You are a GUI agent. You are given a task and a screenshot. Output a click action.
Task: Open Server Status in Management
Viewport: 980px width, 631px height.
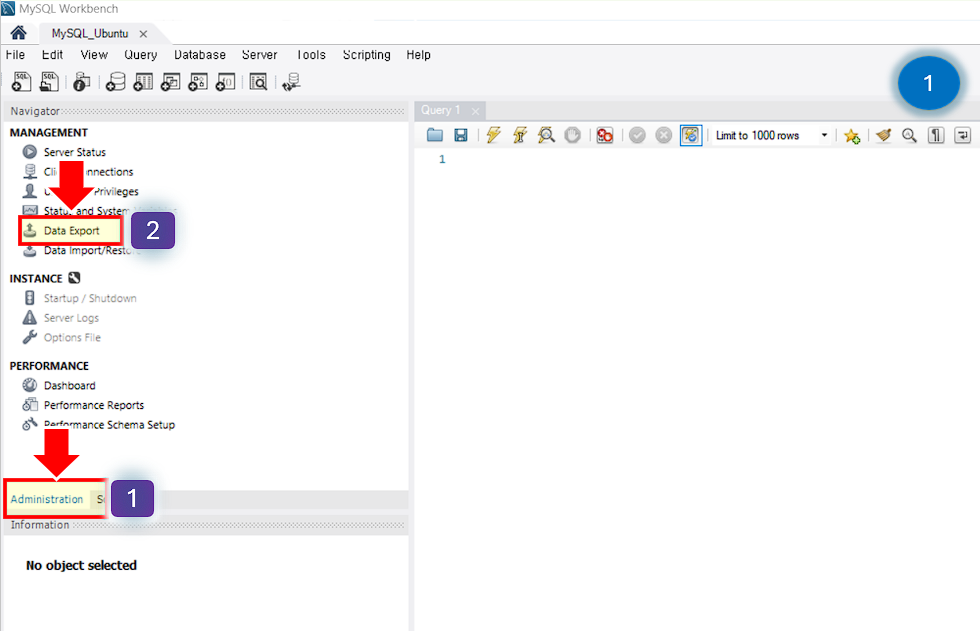[74, 152]
